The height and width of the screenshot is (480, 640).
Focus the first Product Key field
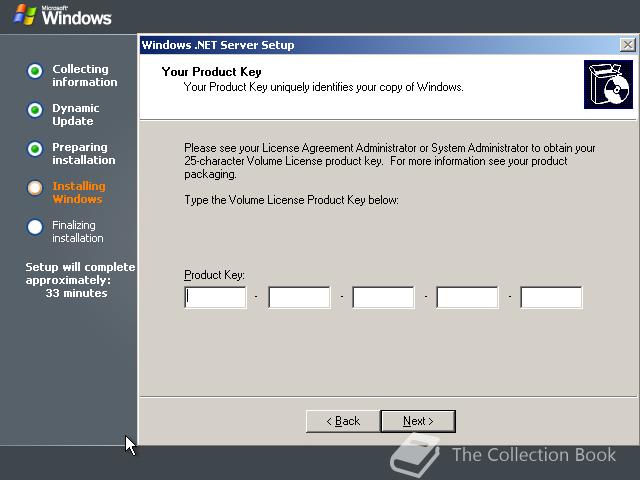[216, 297]
